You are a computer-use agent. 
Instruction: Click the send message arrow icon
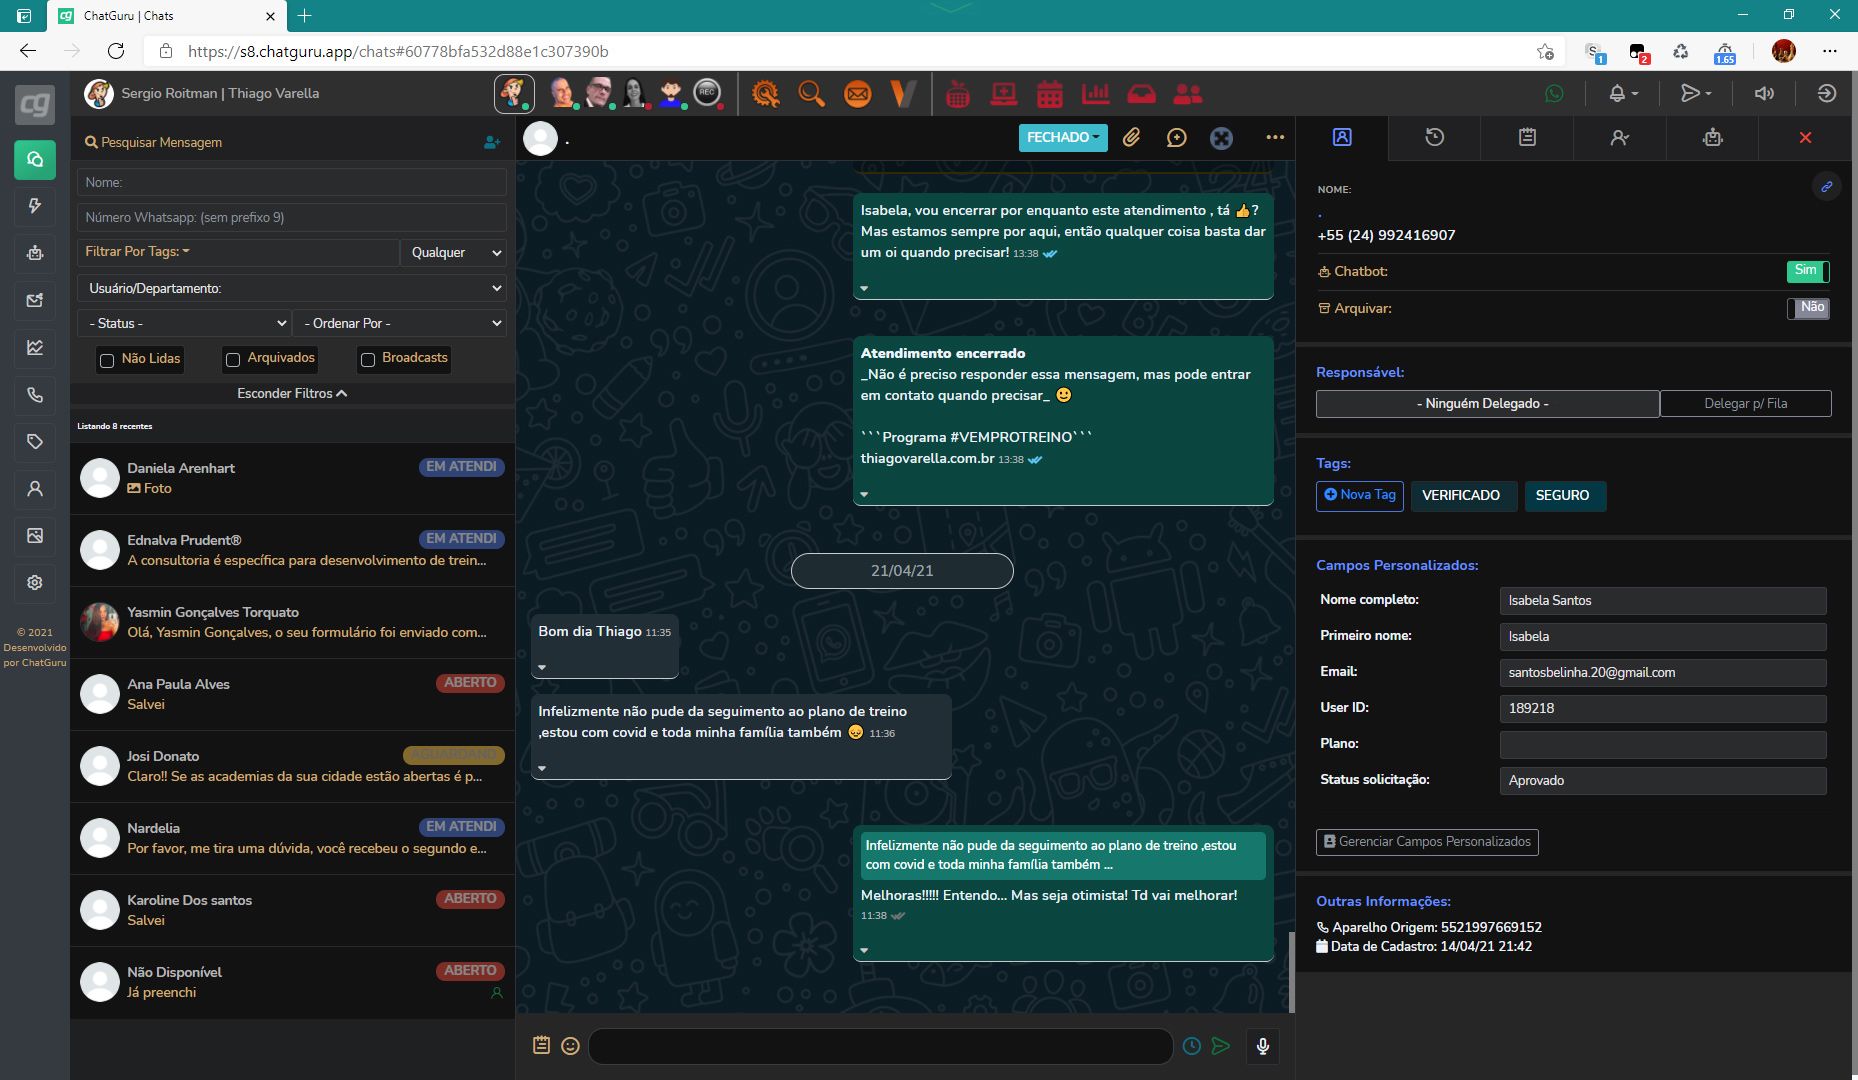1221,1046
